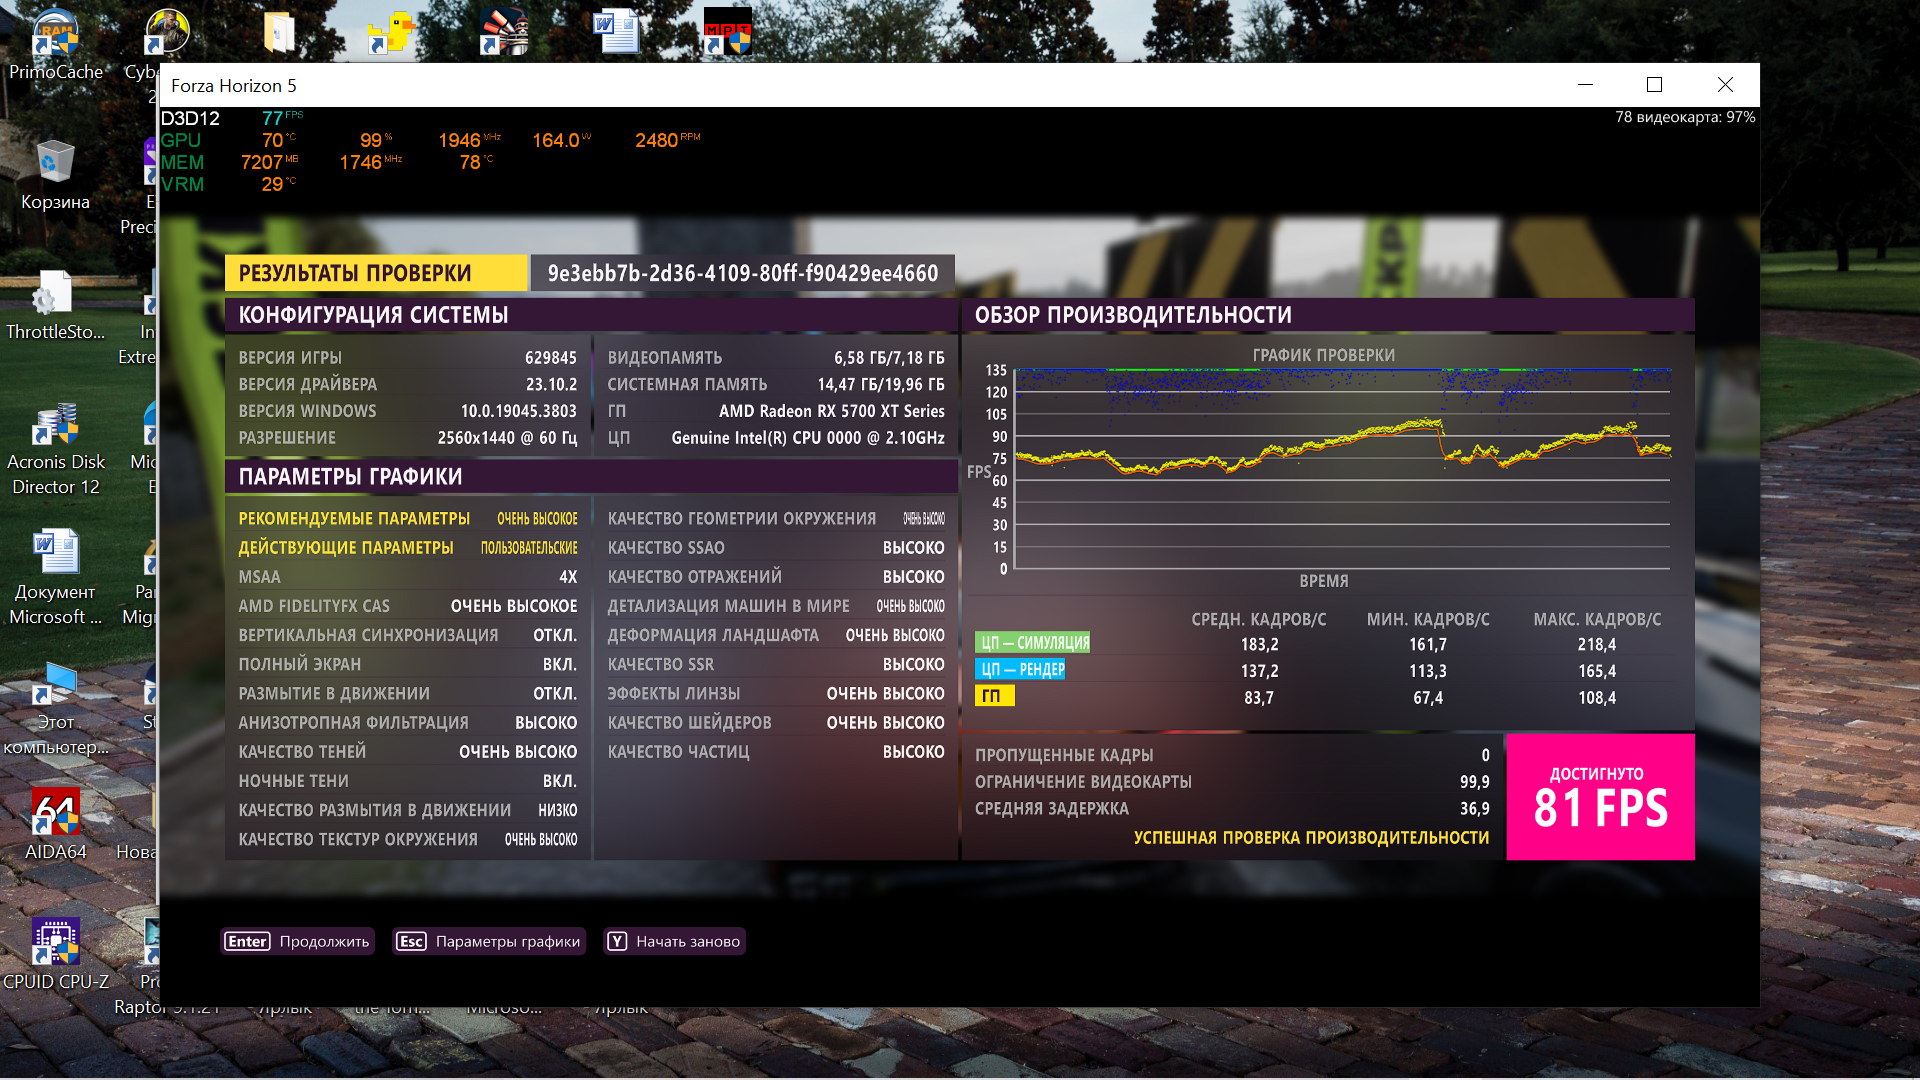
Task: Open the folder icon at top of desktop
Action: click(279, 32)
